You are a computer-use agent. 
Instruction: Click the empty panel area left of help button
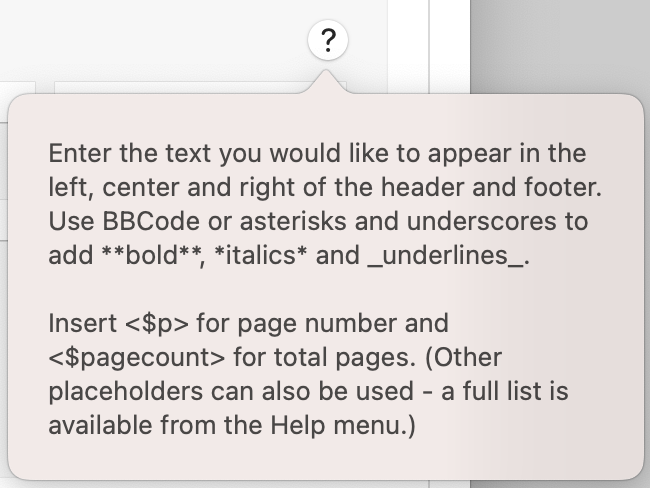click(153, 41)
